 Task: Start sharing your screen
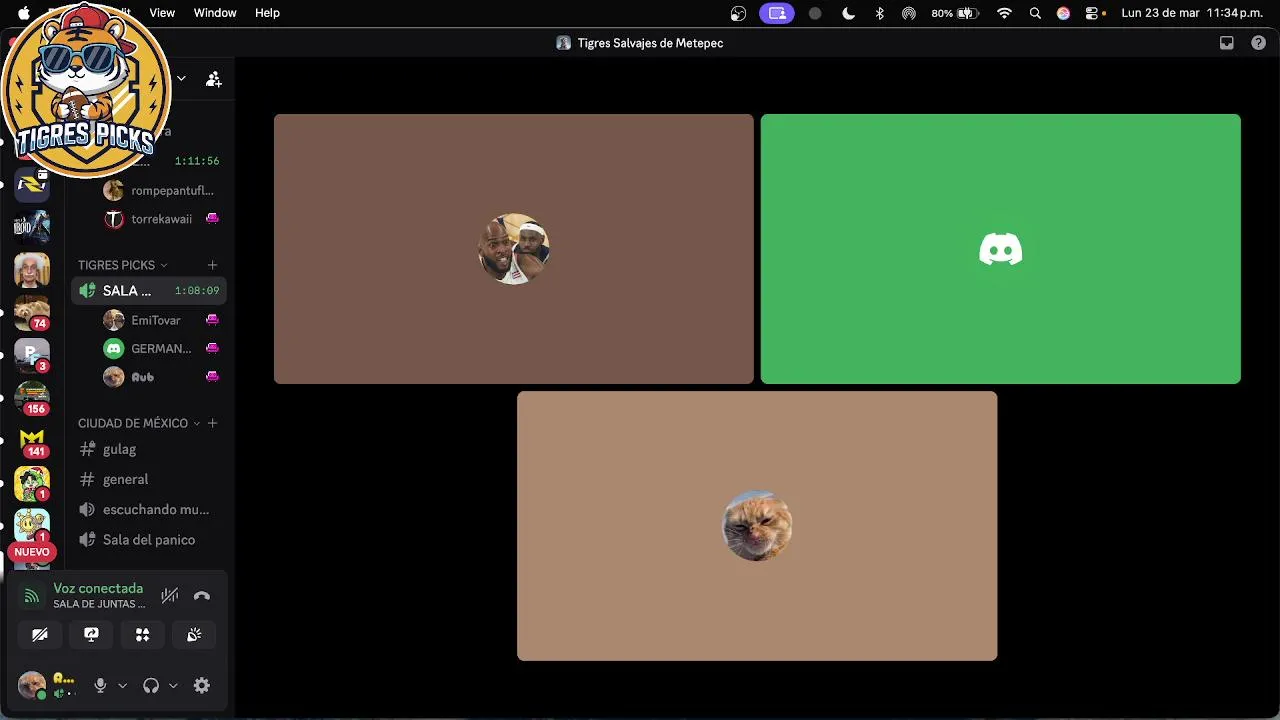tap(91, 635)
